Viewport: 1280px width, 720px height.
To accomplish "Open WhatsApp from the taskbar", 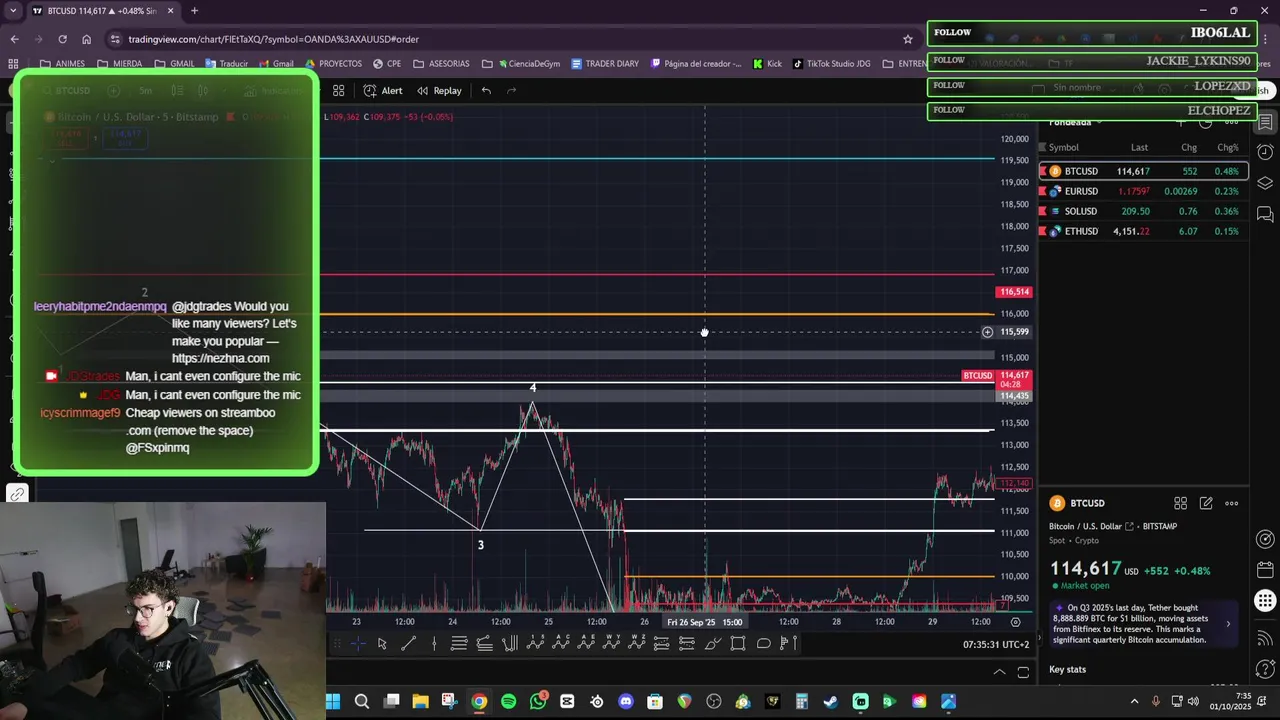I will coord(538,701).
